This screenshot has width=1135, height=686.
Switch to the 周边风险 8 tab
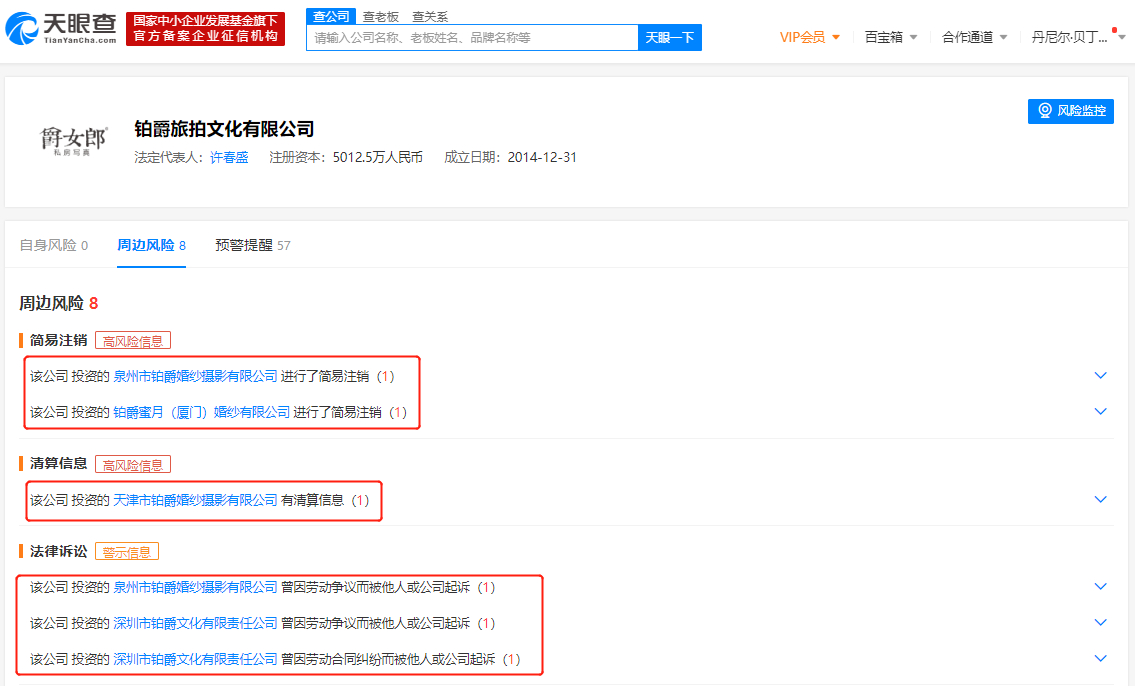pos(151,245)
